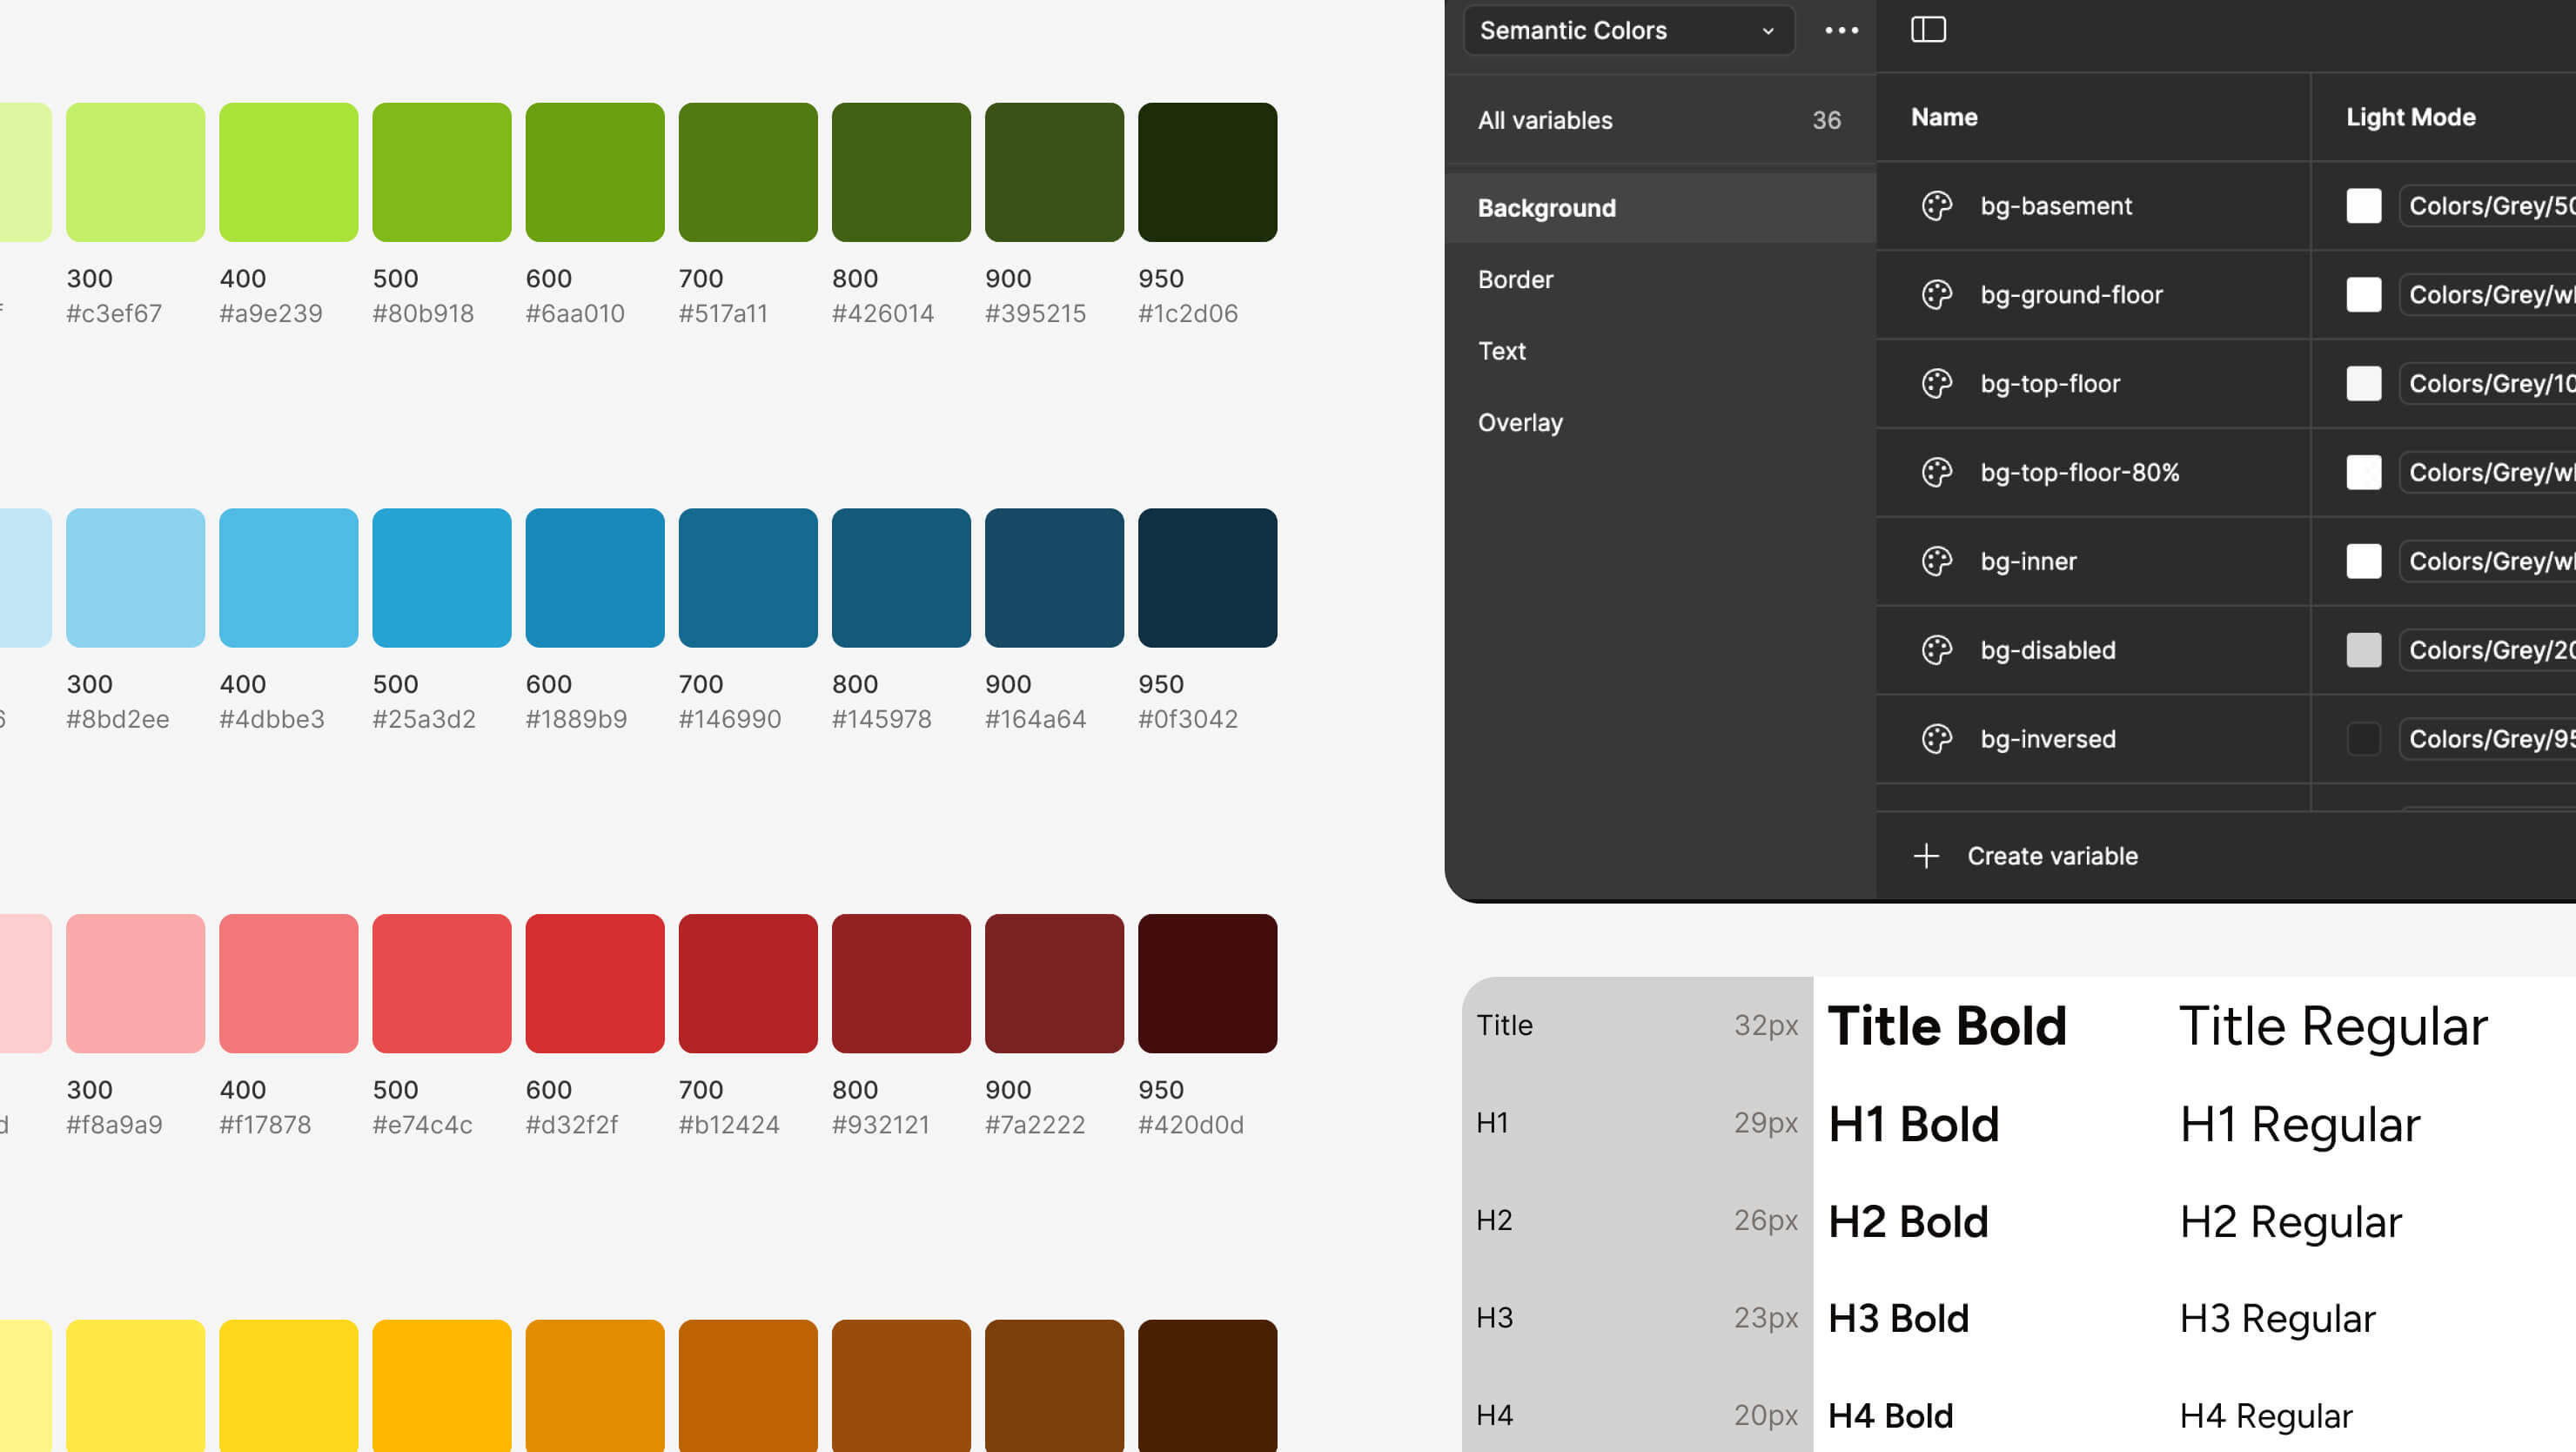
Task: Select All variables in the sidebar
Action: [1545, 120]
